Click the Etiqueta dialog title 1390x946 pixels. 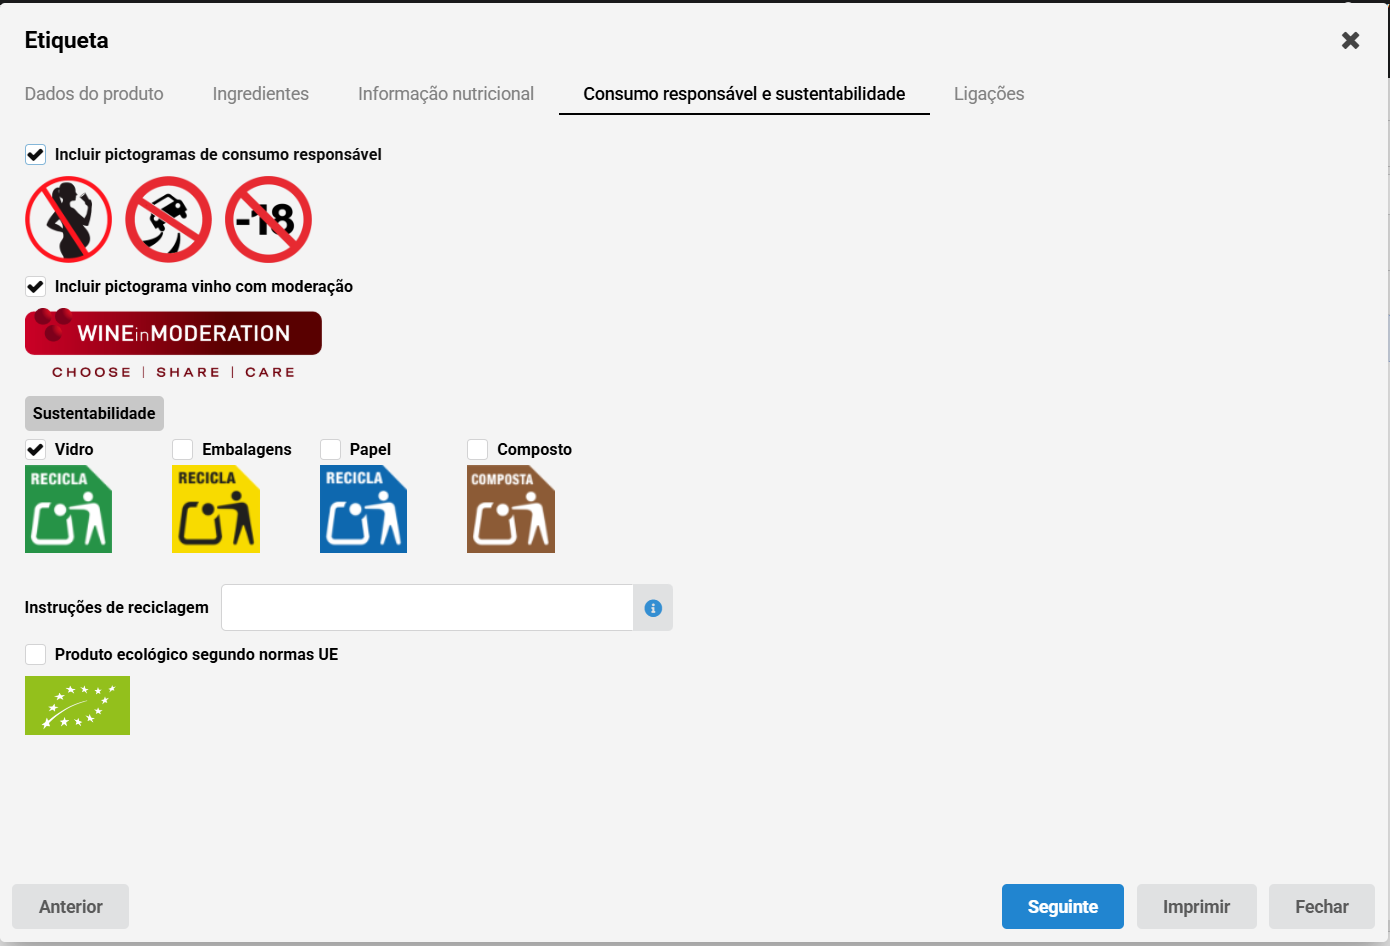coord(67,40)
